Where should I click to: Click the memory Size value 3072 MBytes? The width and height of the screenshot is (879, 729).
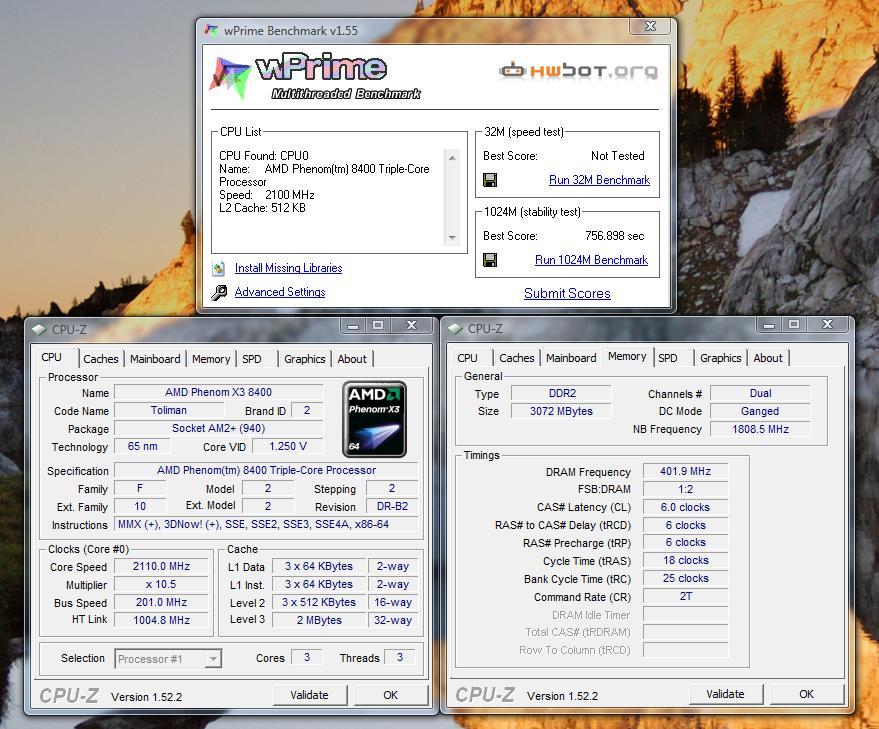(561, 411)
